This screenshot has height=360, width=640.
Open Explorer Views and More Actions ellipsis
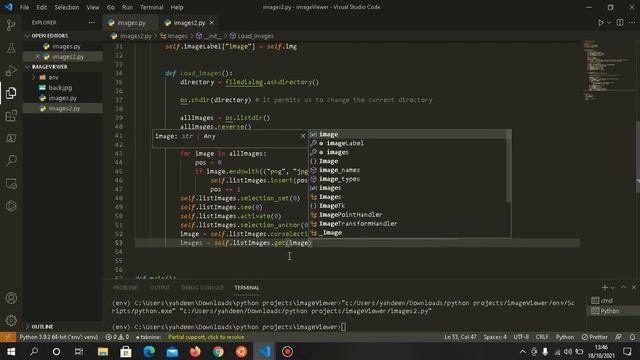pos(91,23)
